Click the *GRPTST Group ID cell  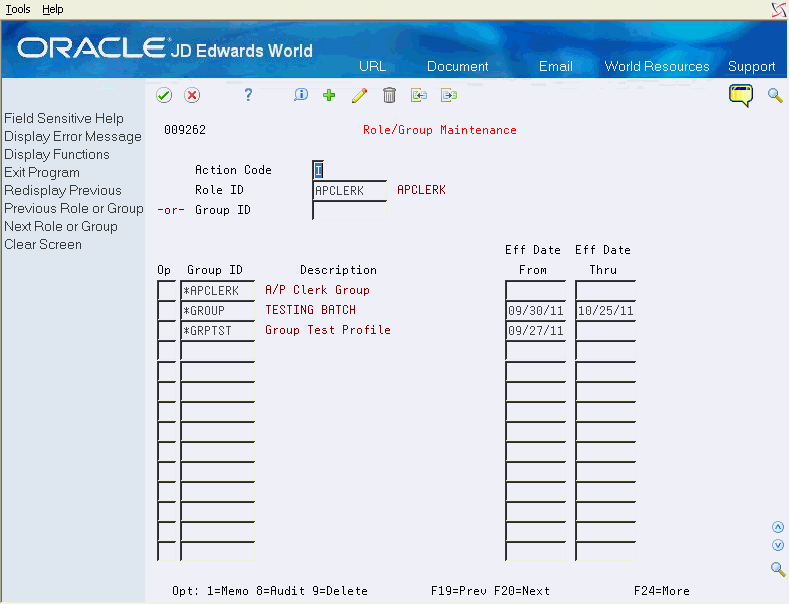218,331
